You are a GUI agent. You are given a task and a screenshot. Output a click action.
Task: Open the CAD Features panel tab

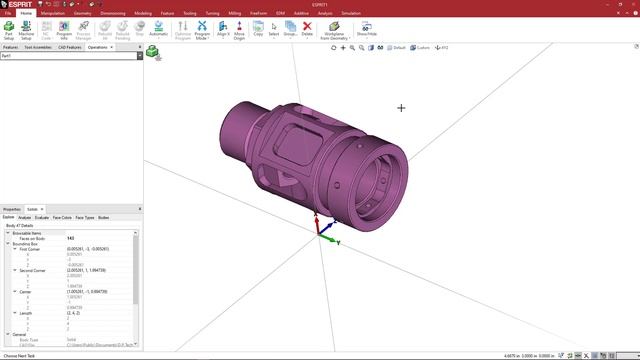pyautogui.click(x=70, y=47)
